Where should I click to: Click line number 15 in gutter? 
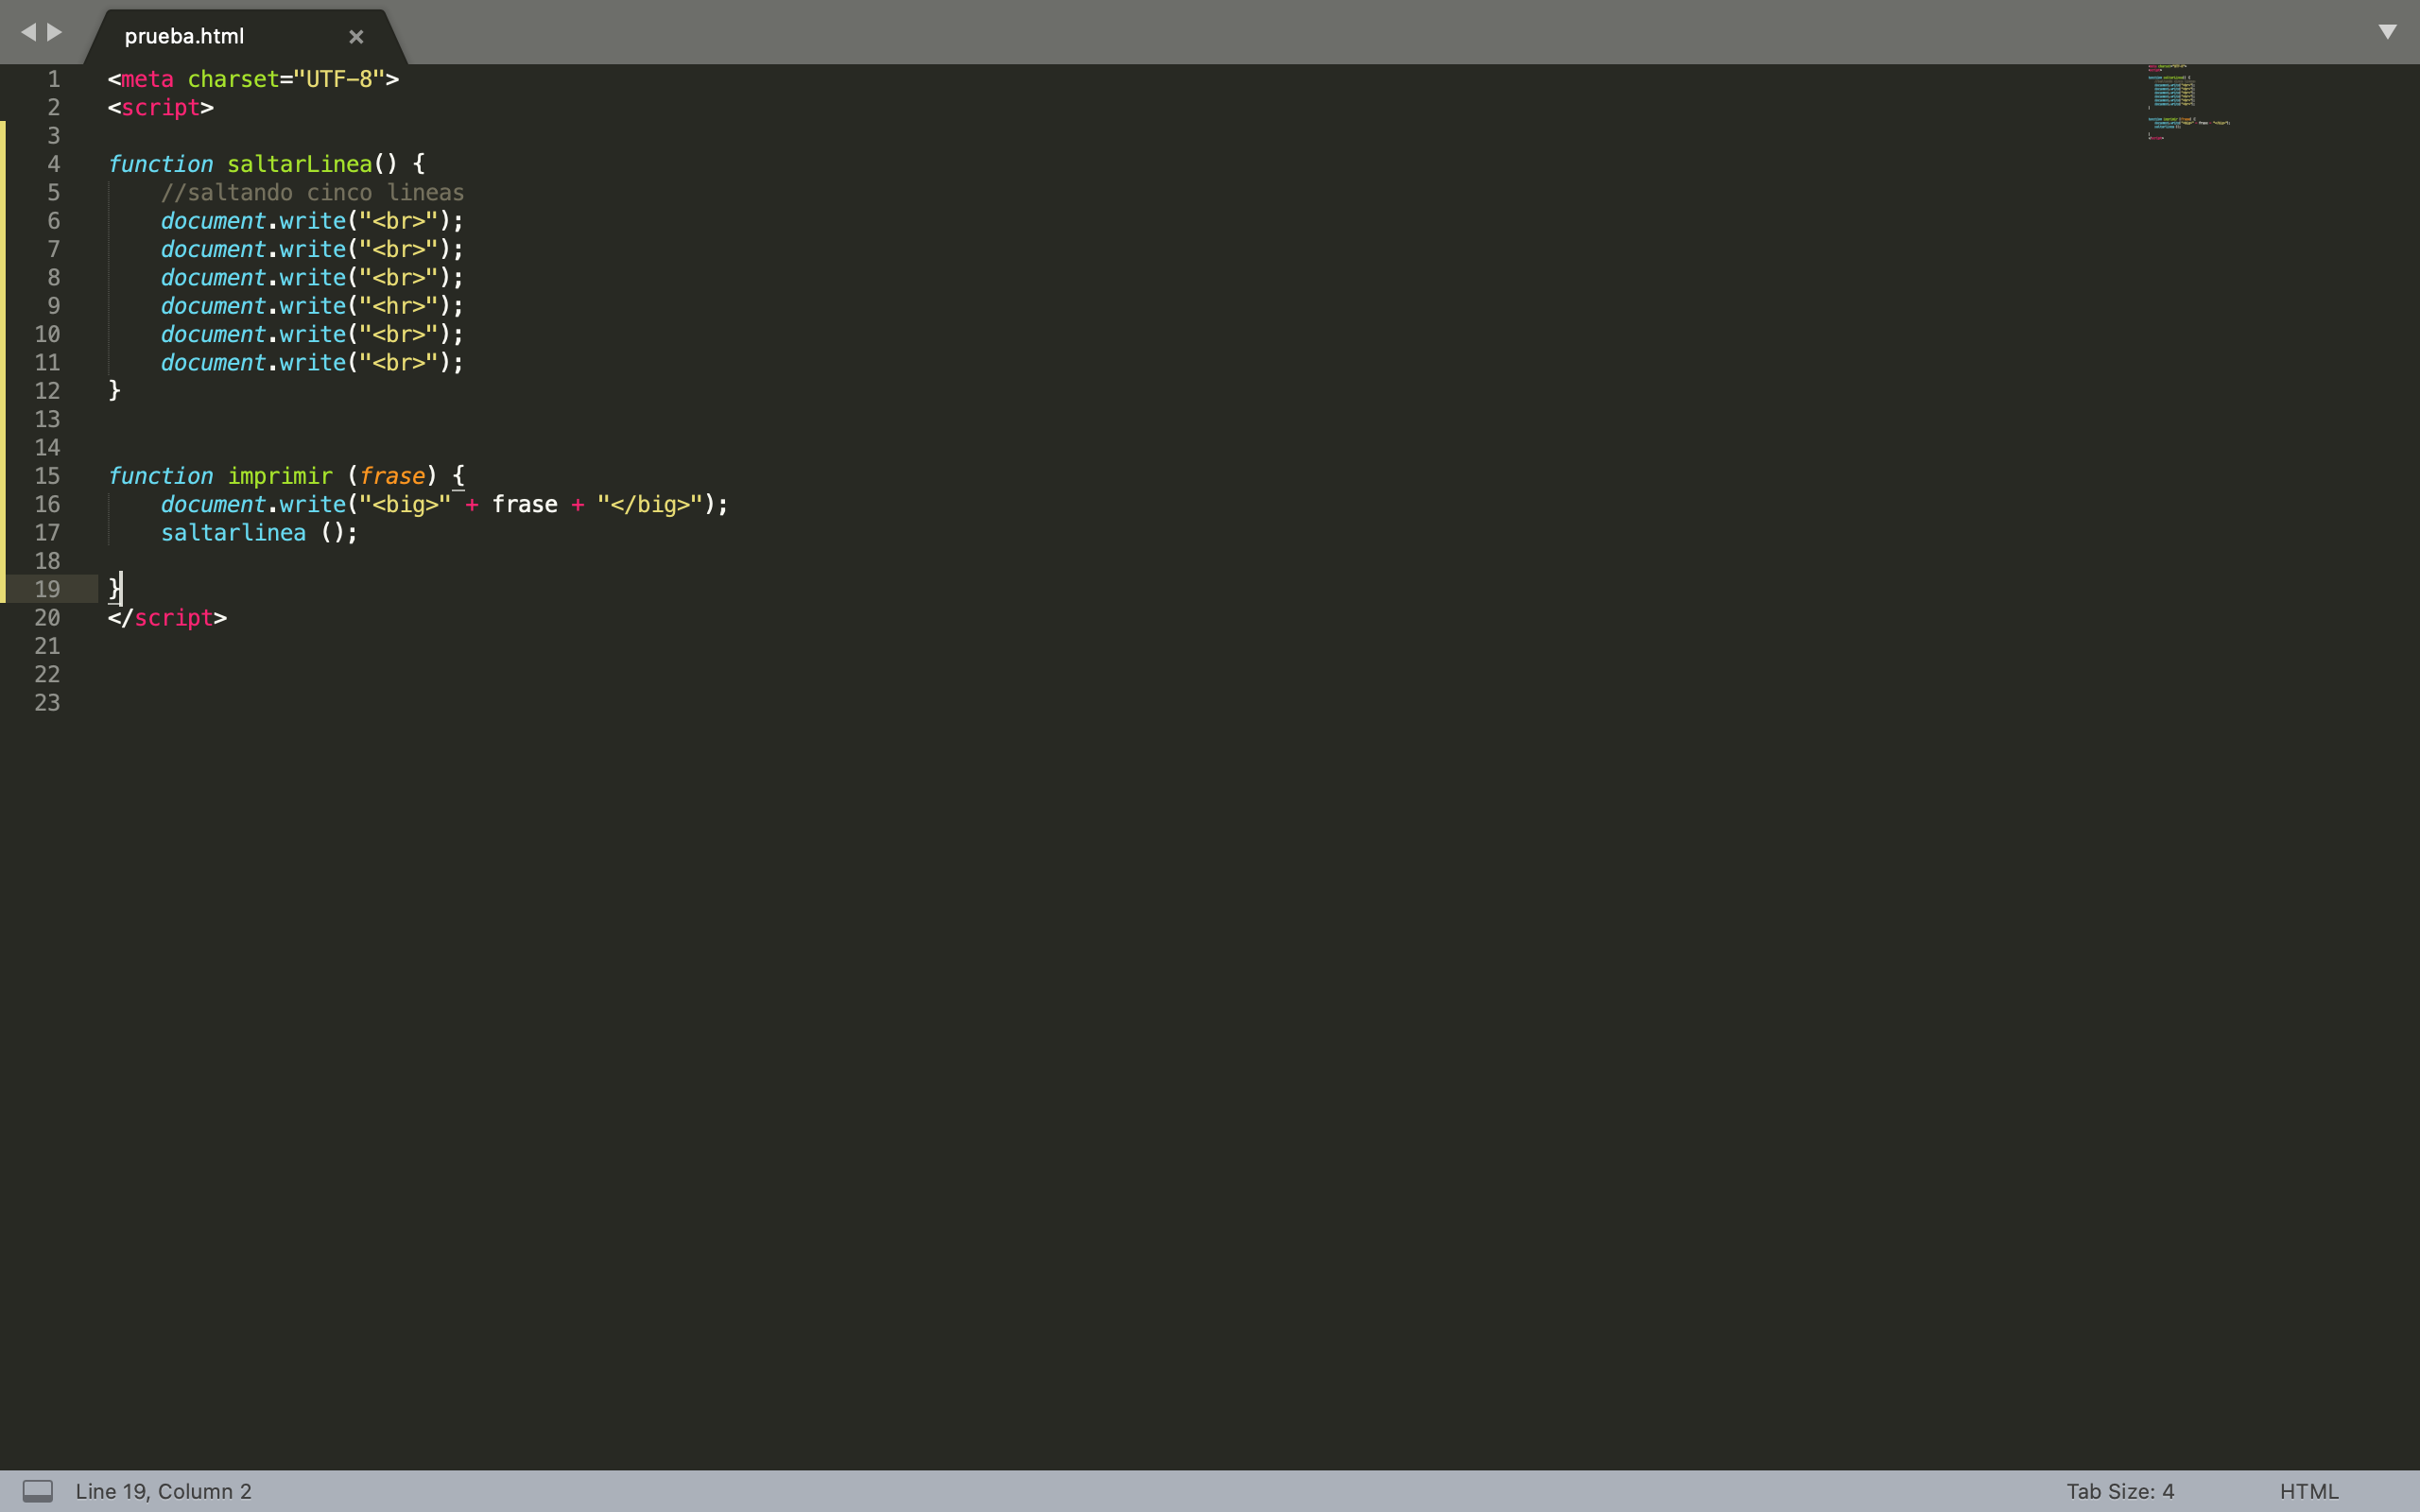tap(47, 476)
